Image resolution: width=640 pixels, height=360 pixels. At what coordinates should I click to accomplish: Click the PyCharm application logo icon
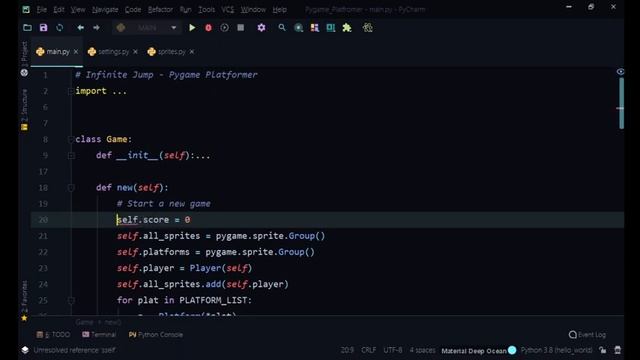click(26, 9)
